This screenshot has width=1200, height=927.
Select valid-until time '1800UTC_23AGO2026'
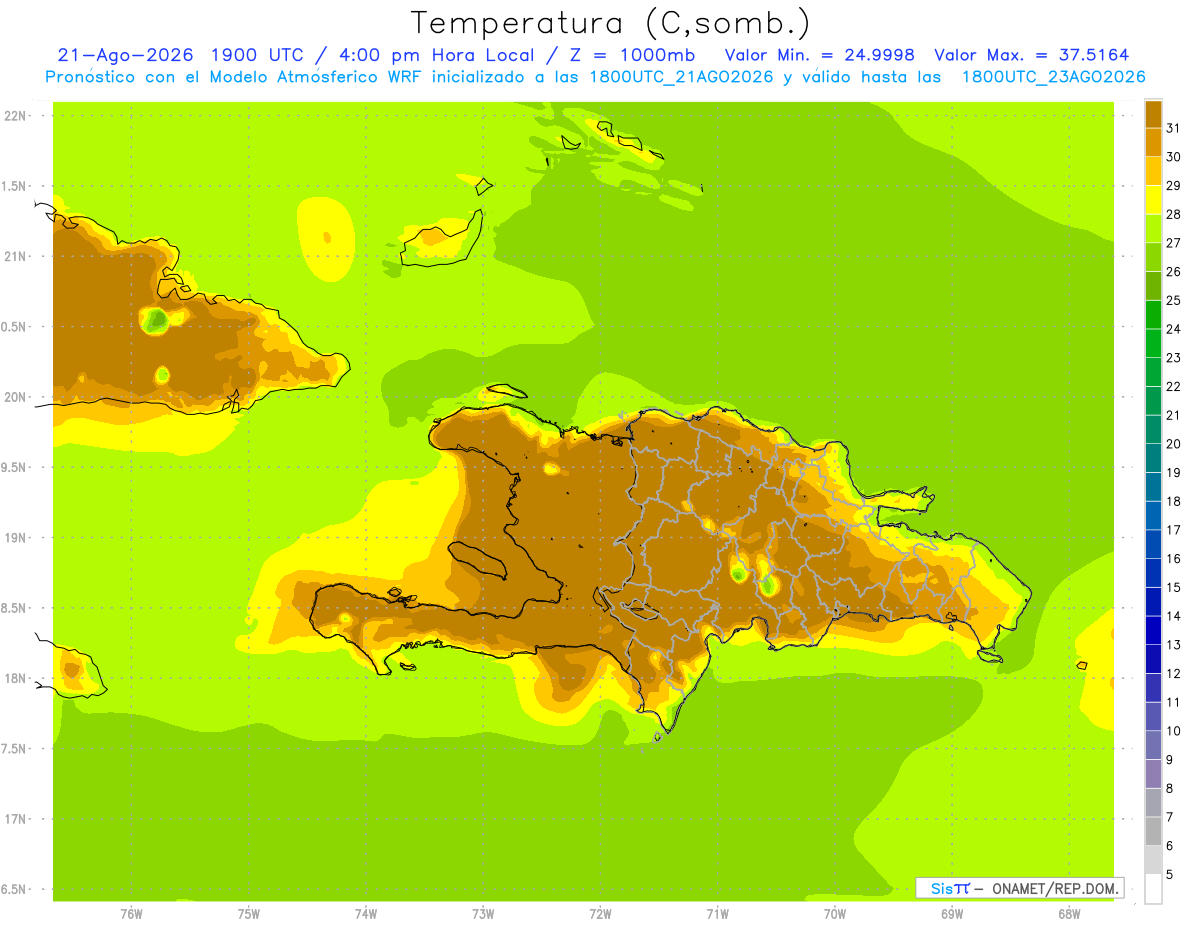[1053, 77]
